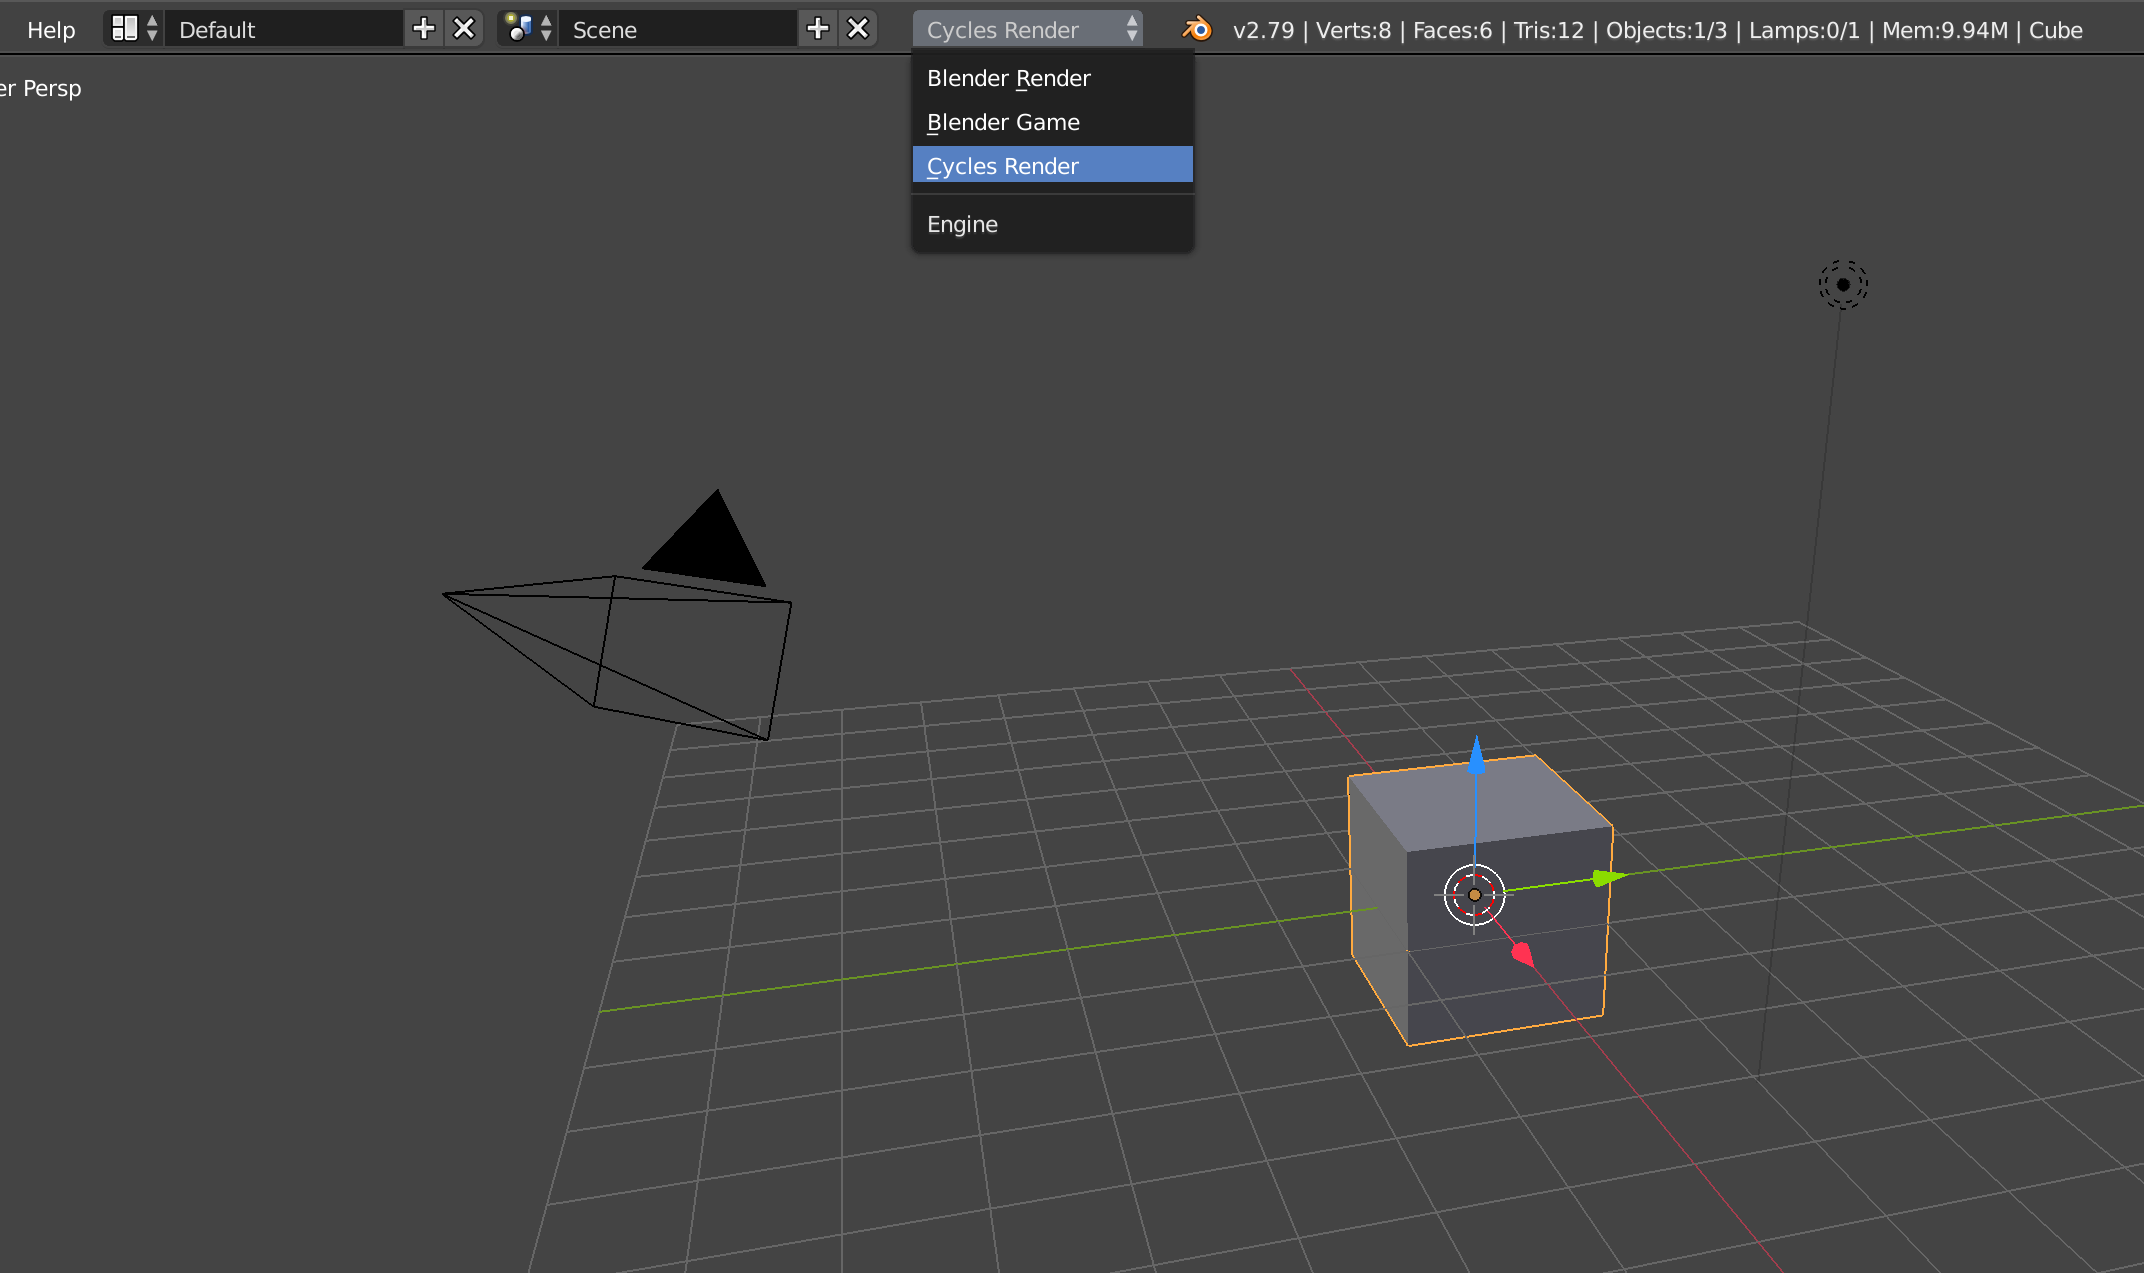Delete current Scene with X icon
This screenshot has width=2144, height=1273.
point(858,29)
